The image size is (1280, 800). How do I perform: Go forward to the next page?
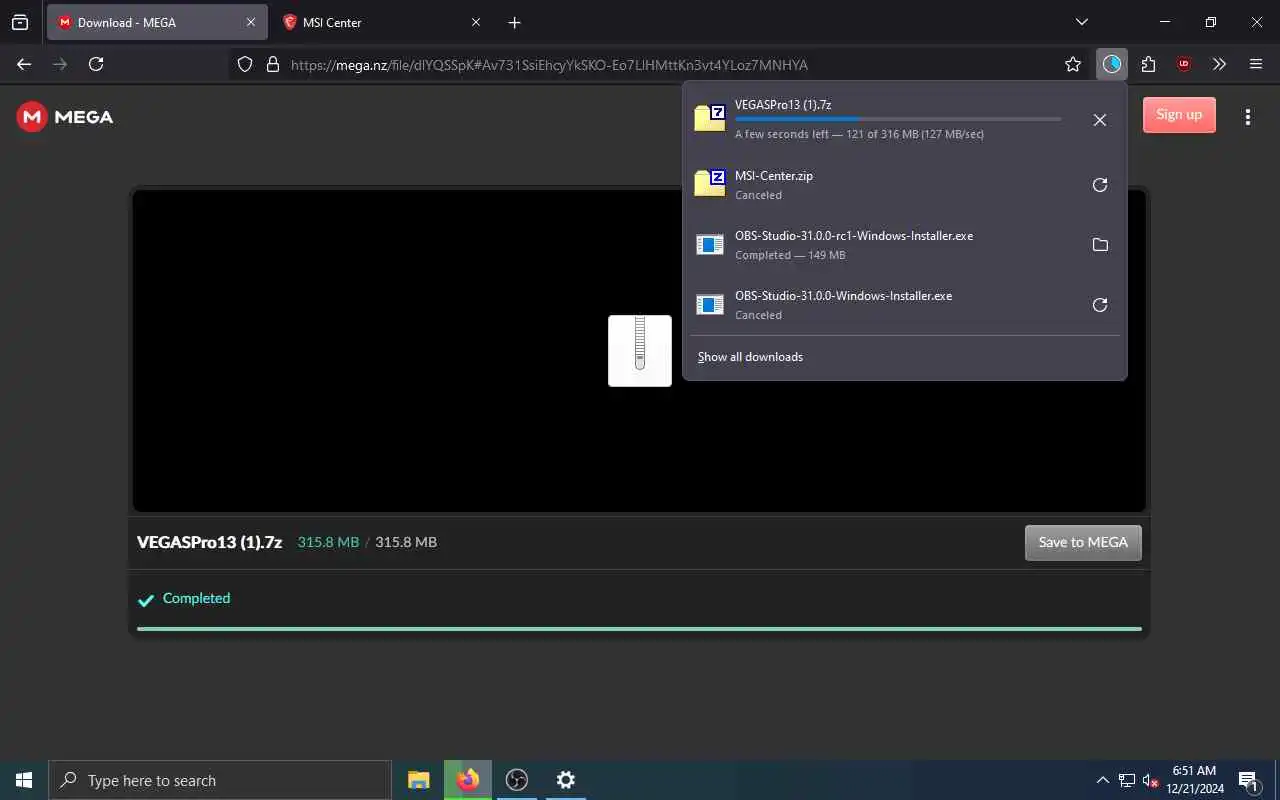[x=60, y=64]
